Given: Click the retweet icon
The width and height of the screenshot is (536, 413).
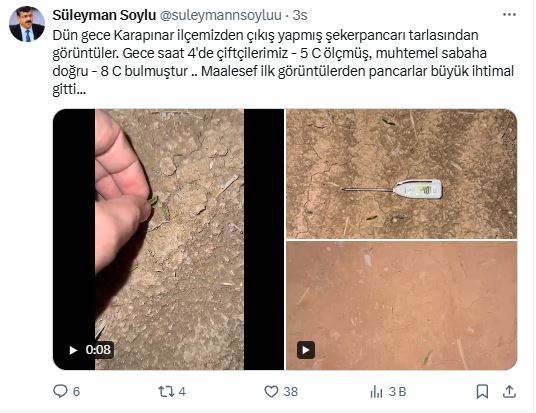Looking at the screenshot, I should (x=166, y=391).
